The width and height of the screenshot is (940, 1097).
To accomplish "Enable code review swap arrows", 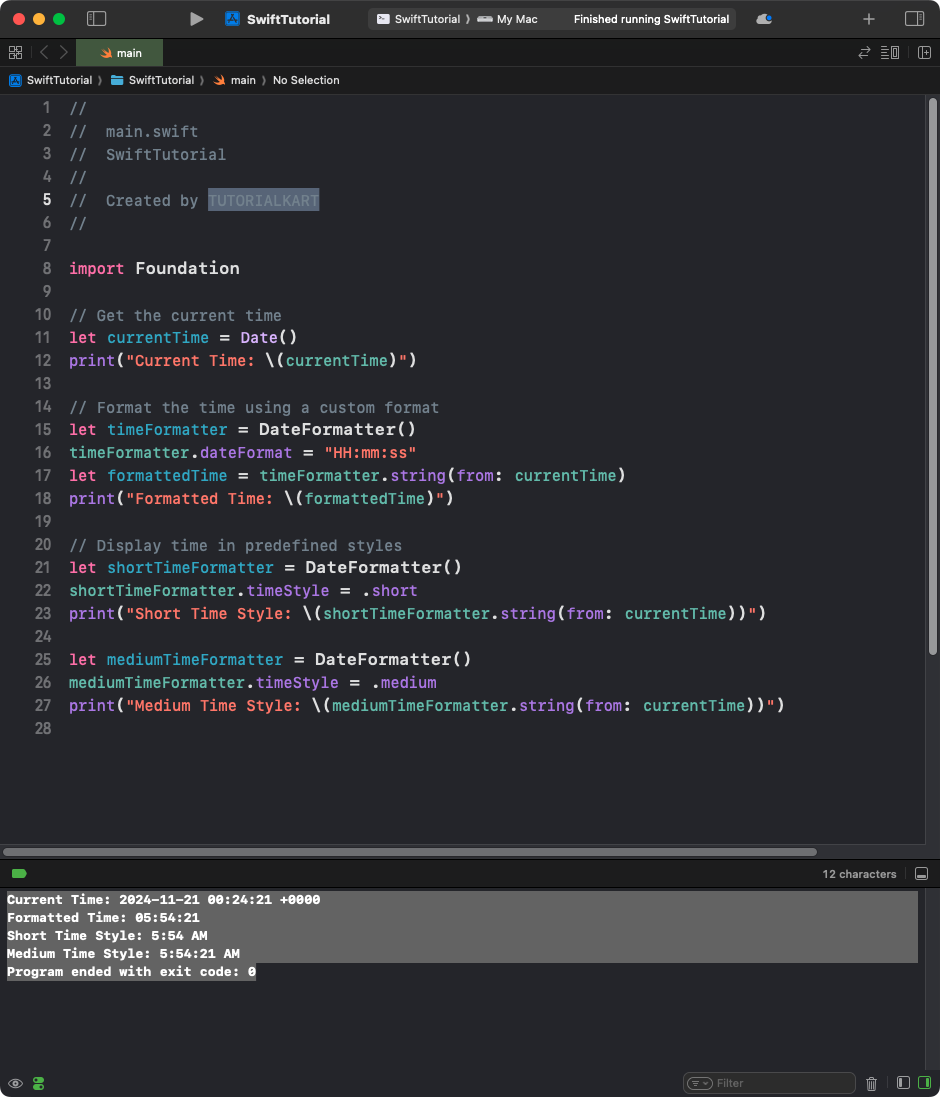I will (864, 52).
